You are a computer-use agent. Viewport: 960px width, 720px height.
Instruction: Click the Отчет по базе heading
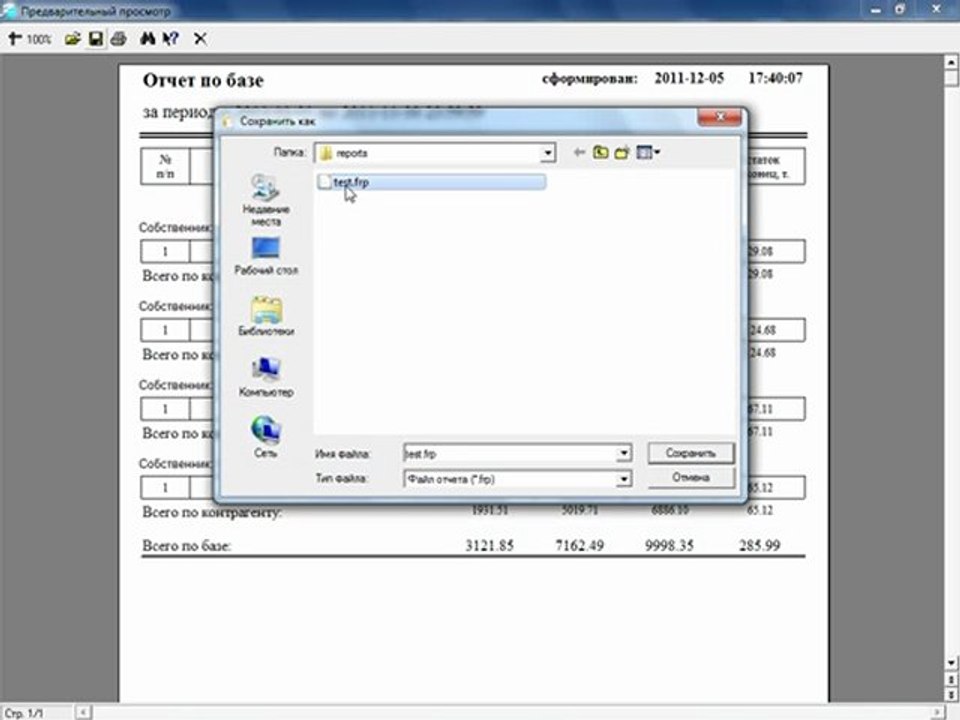(203, 81)
